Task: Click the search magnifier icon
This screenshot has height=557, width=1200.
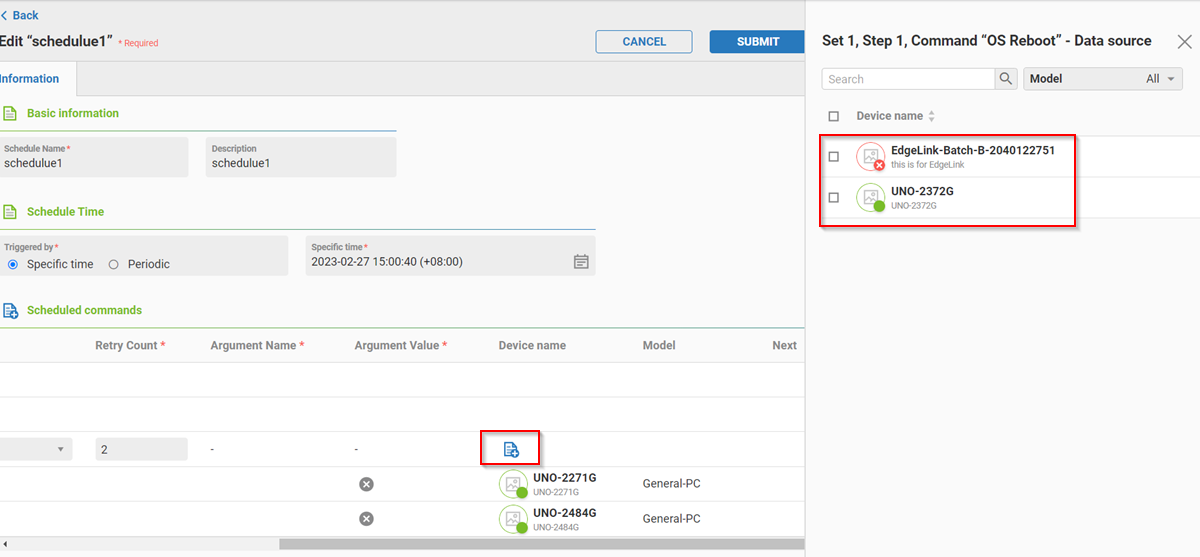Action: click(1006, 79)
